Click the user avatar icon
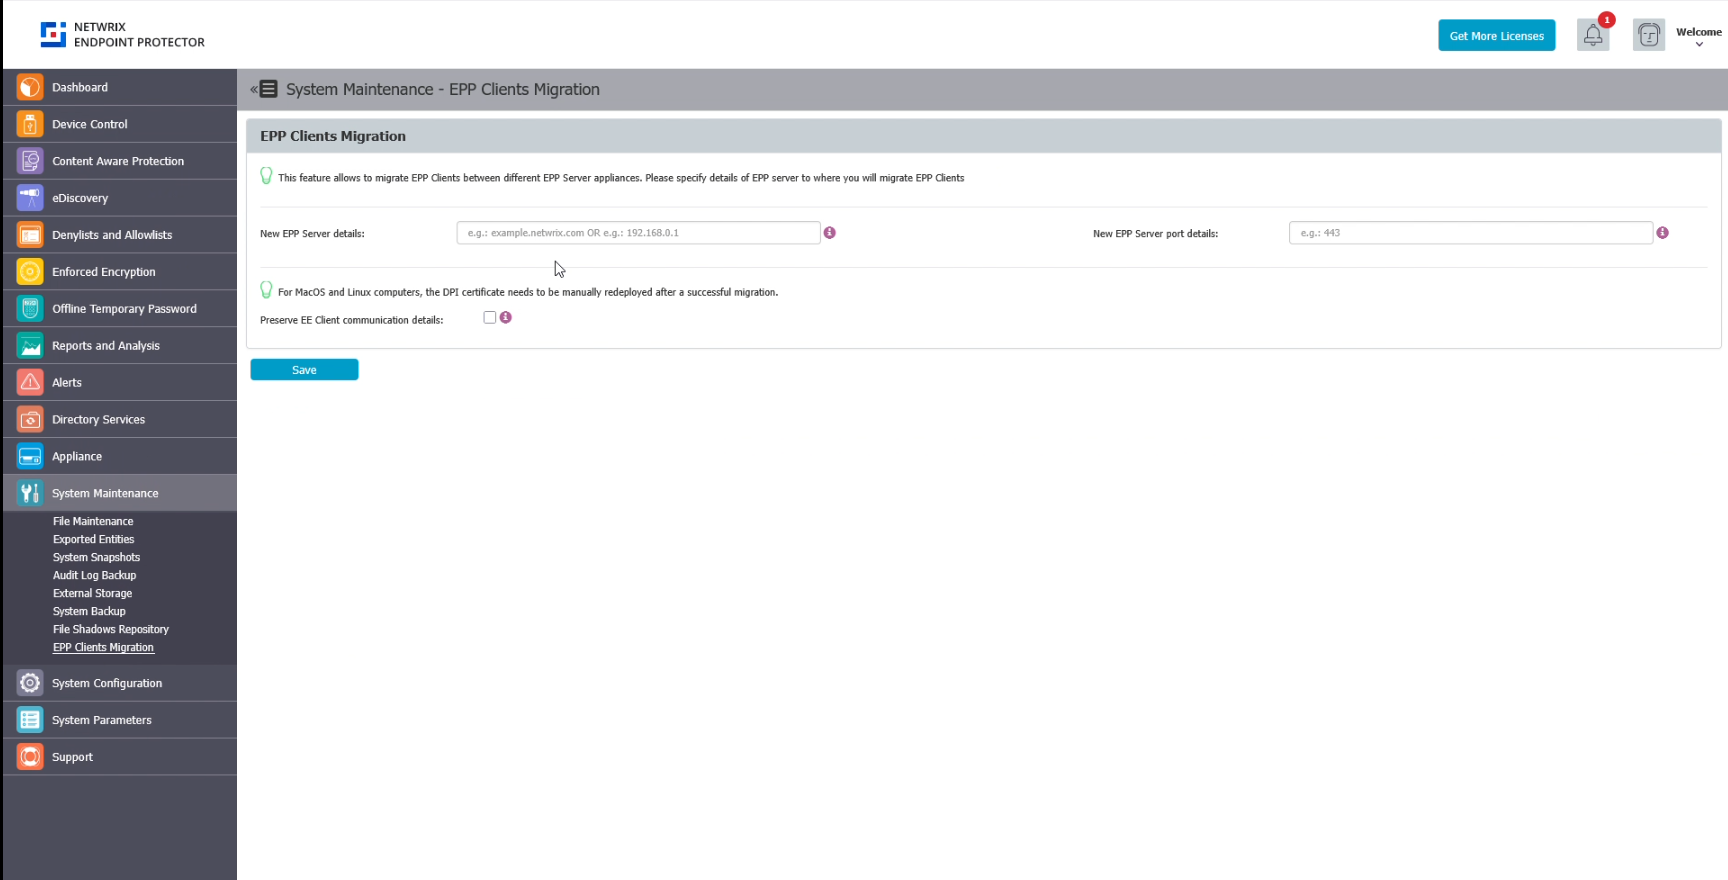 1648,36
